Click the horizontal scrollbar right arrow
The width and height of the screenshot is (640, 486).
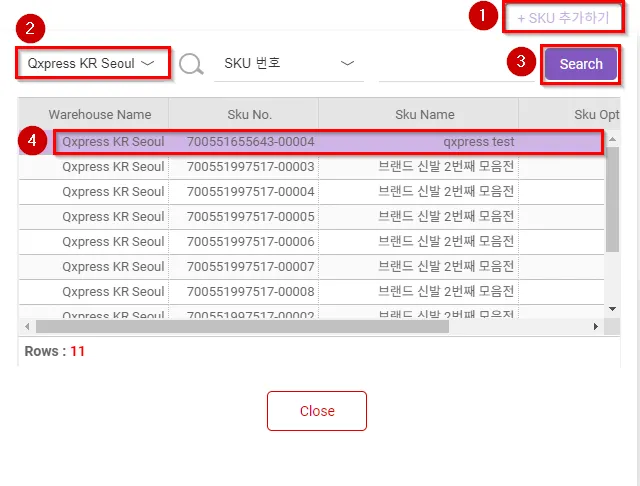(x=596, y=326)
